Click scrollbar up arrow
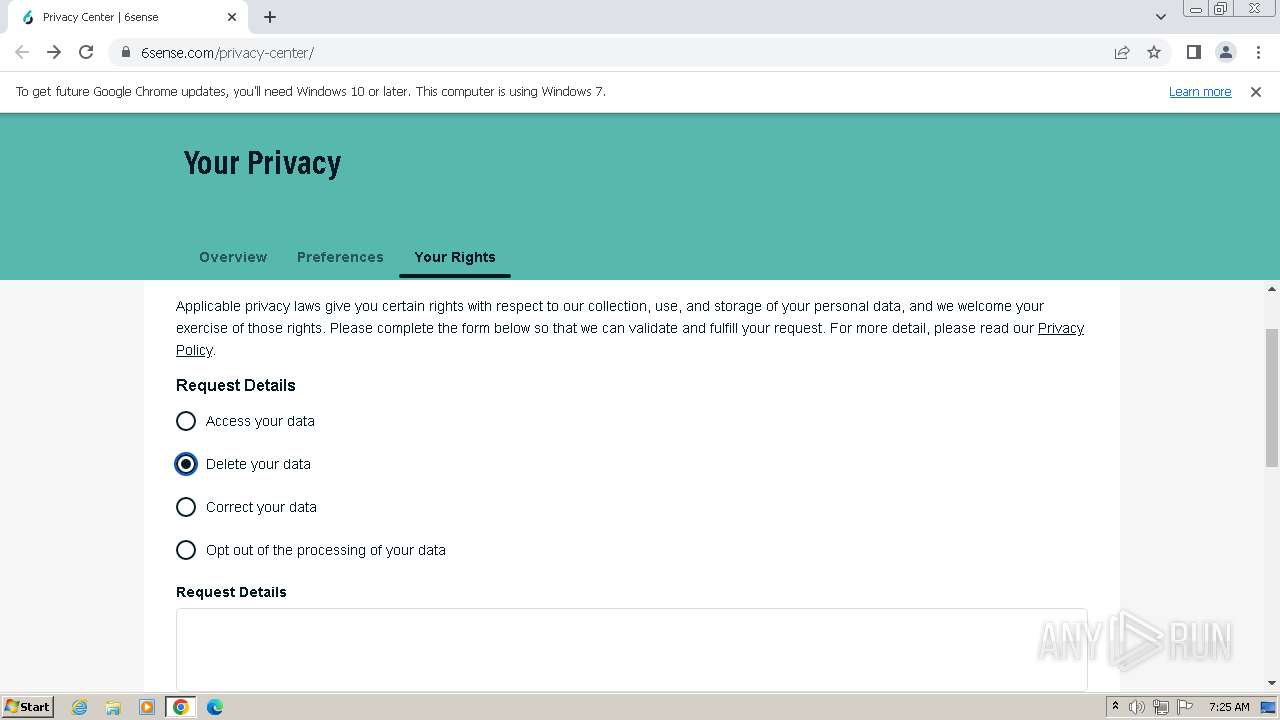 pyautogui.click(x=1272, y=289)
